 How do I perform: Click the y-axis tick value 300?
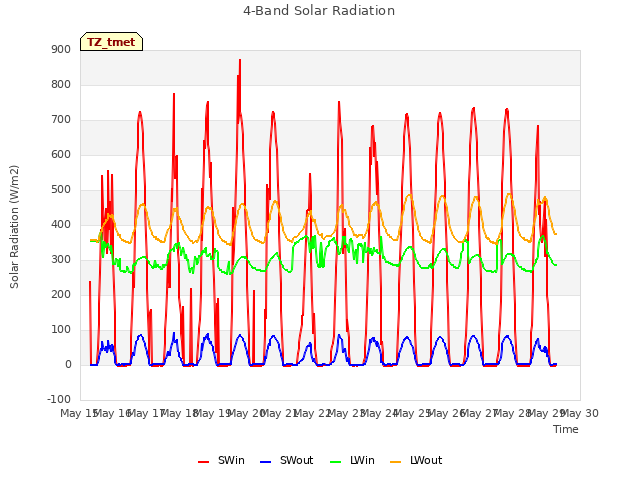(x=61, y=260)
